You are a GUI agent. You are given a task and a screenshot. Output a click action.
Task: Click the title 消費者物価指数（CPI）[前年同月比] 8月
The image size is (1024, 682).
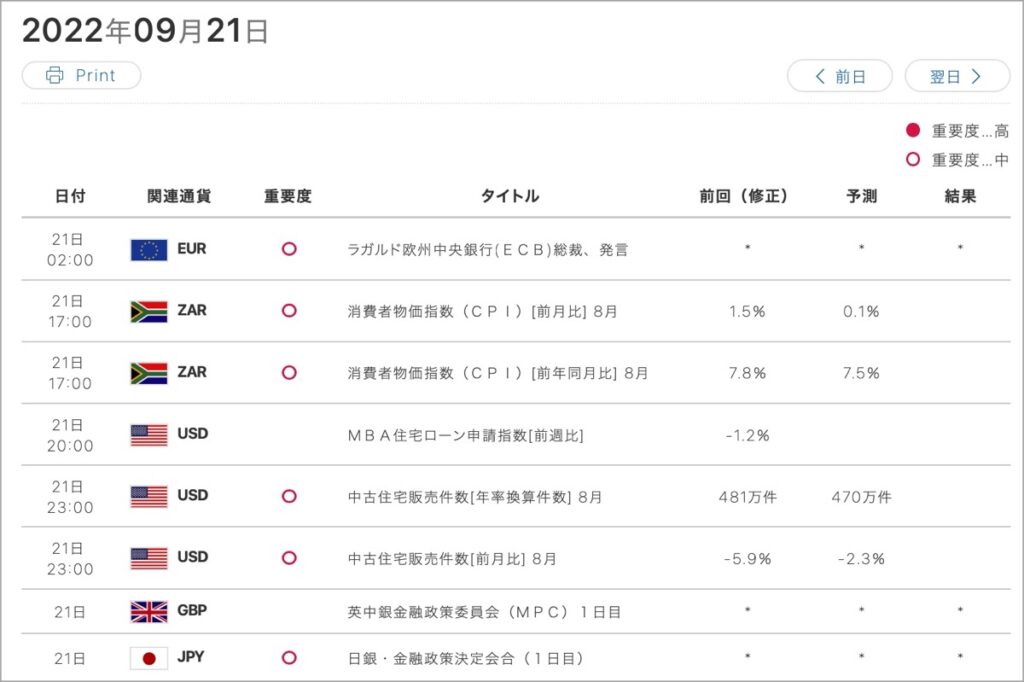(x=498, y=373)
